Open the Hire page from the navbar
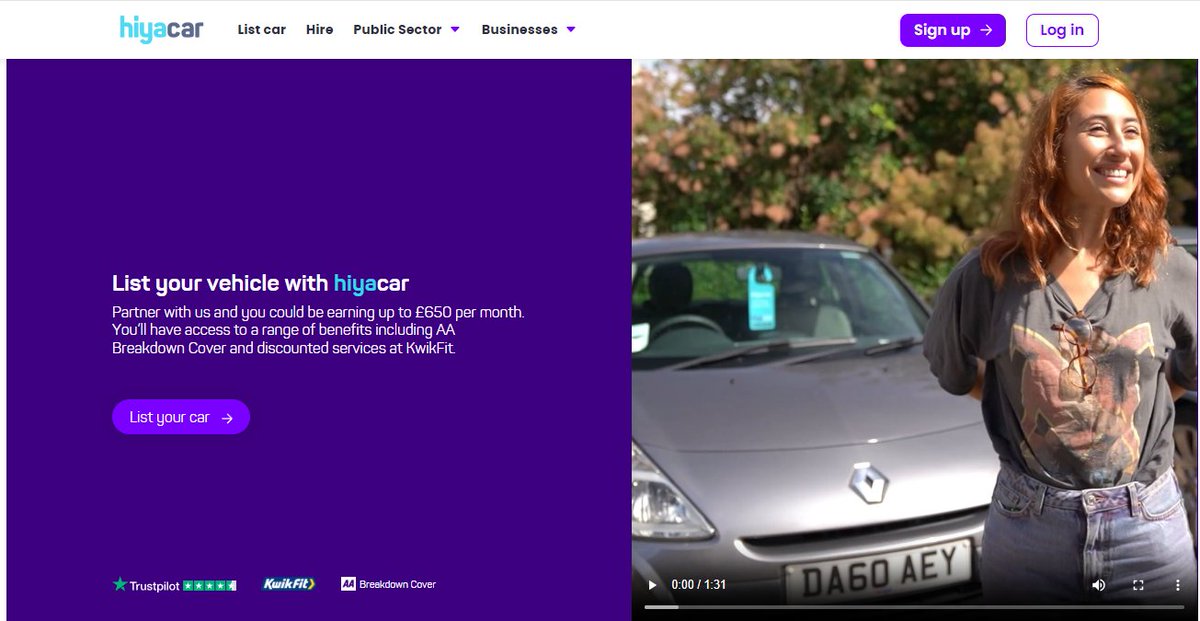The width and height of the screenshot is (1200, 621). click(x=319, y=30)
